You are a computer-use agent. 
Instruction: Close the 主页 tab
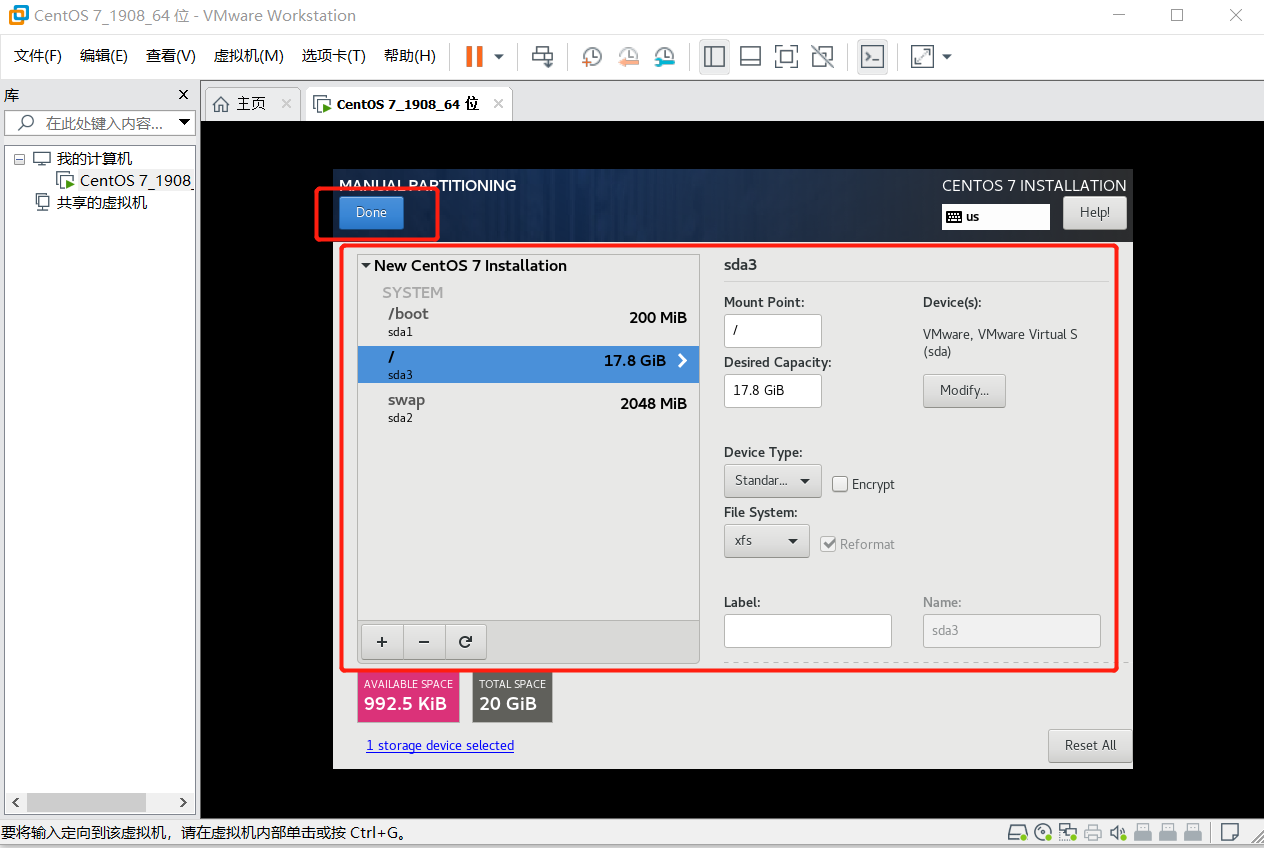click(x=286, y=104)
